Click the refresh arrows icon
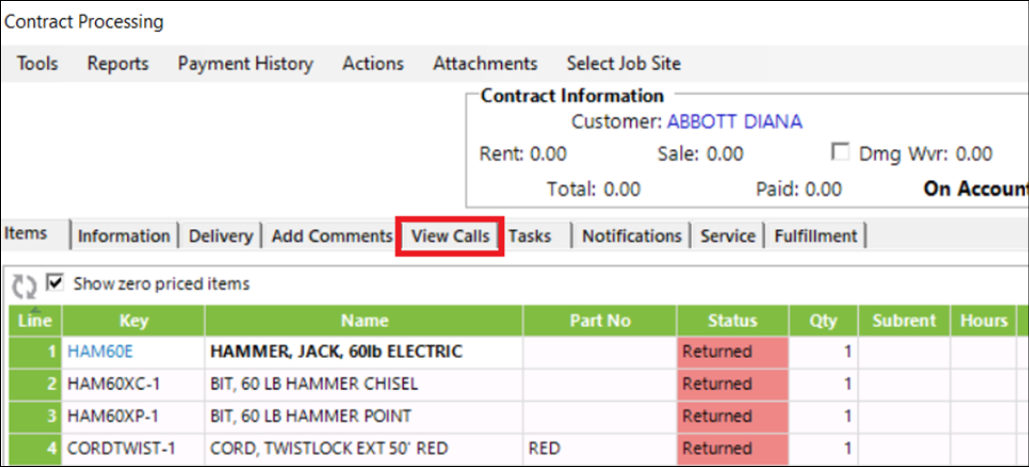Image resolution: width=1029 pixels, height=467 pixels. coord(23,286)
